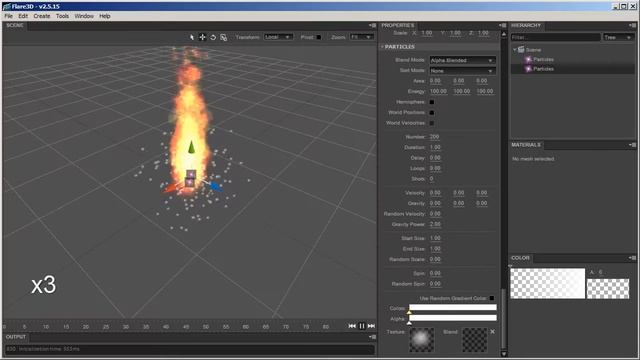Select the COLOR panel tab
Screen dimensions: 640x360
(x=520, y=258)
